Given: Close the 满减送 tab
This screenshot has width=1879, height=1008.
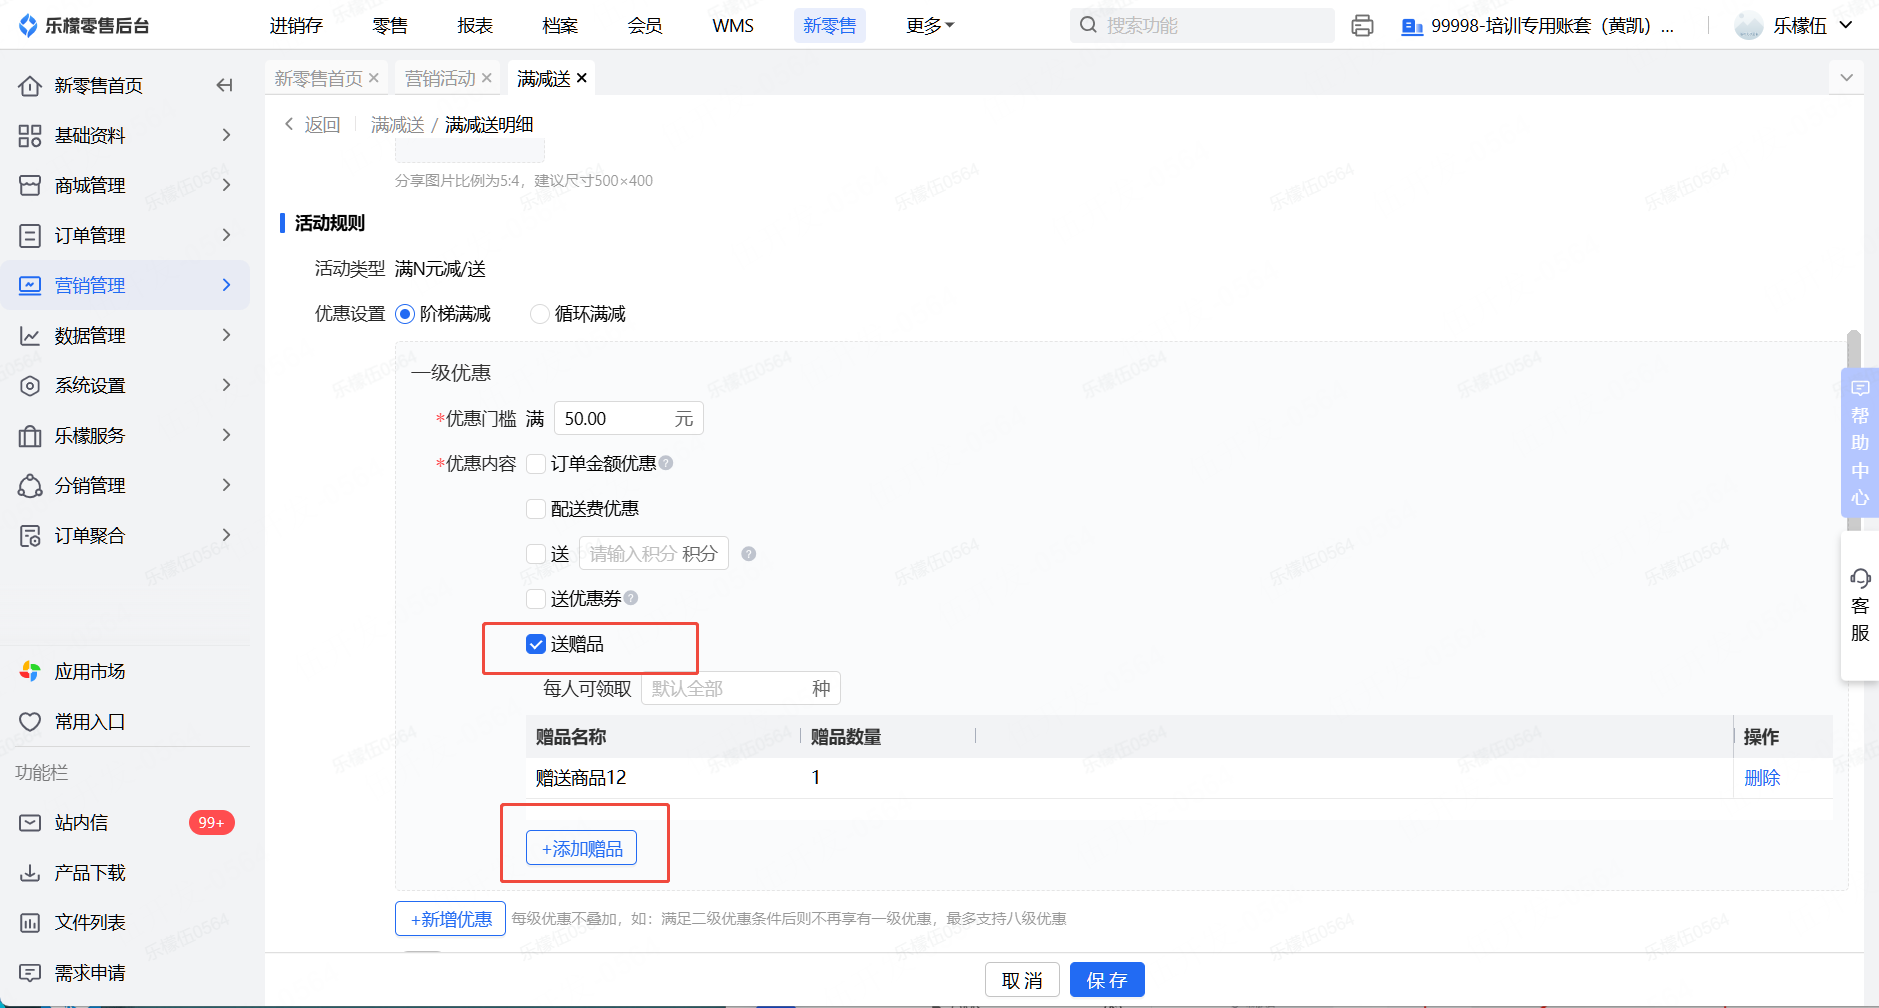Looking at the screenshot, I should (x=582, y=78).
